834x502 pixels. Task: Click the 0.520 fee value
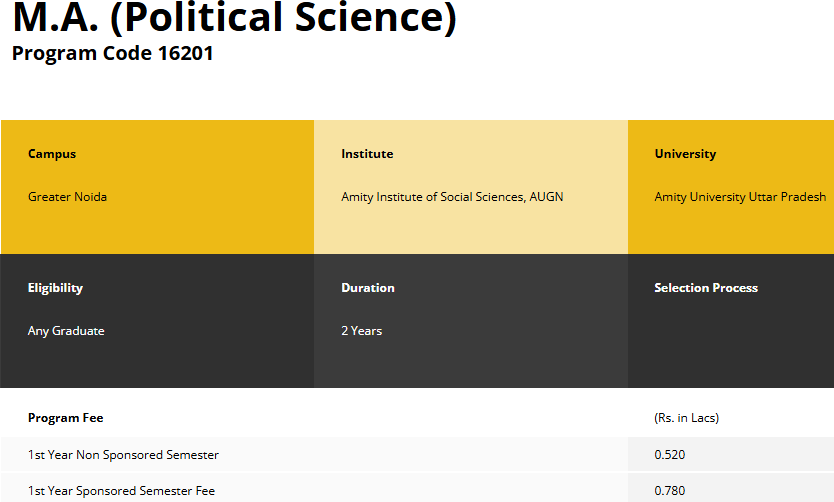(x=668, y=455)
